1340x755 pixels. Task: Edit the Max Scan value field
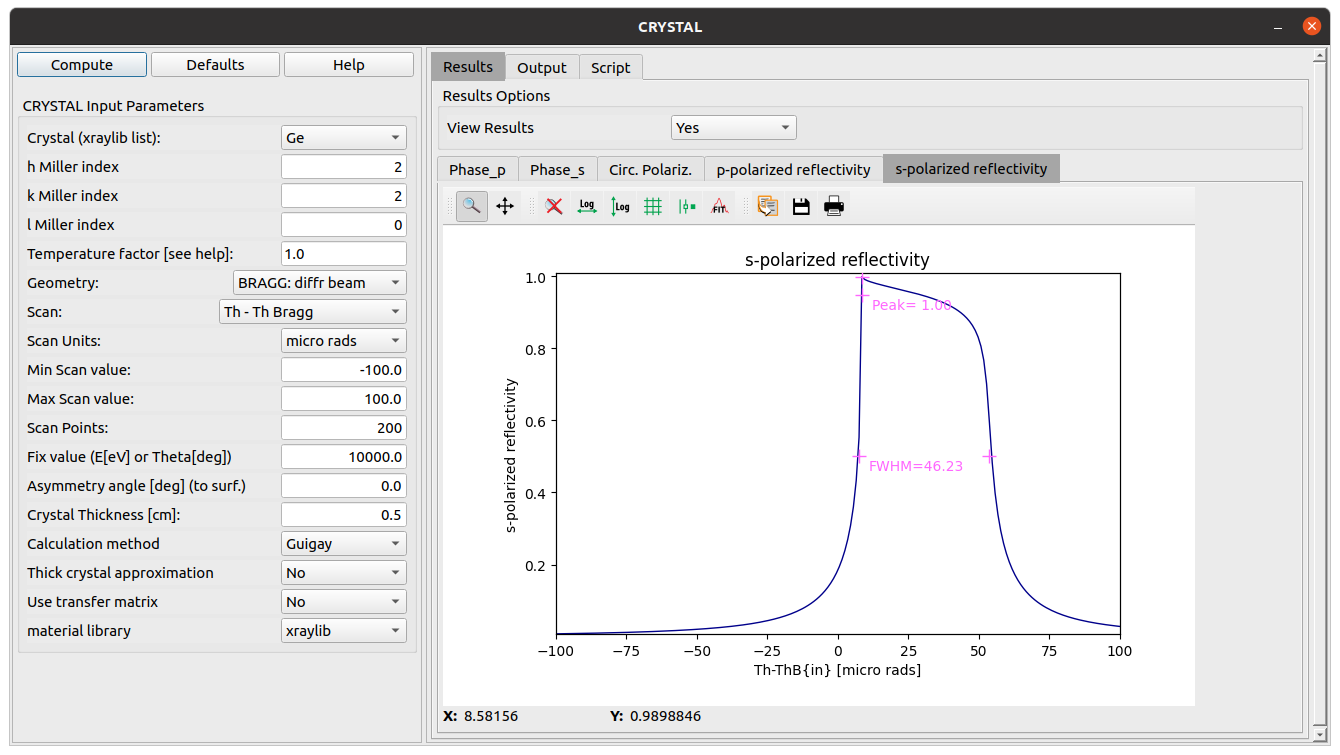[344, 399]
